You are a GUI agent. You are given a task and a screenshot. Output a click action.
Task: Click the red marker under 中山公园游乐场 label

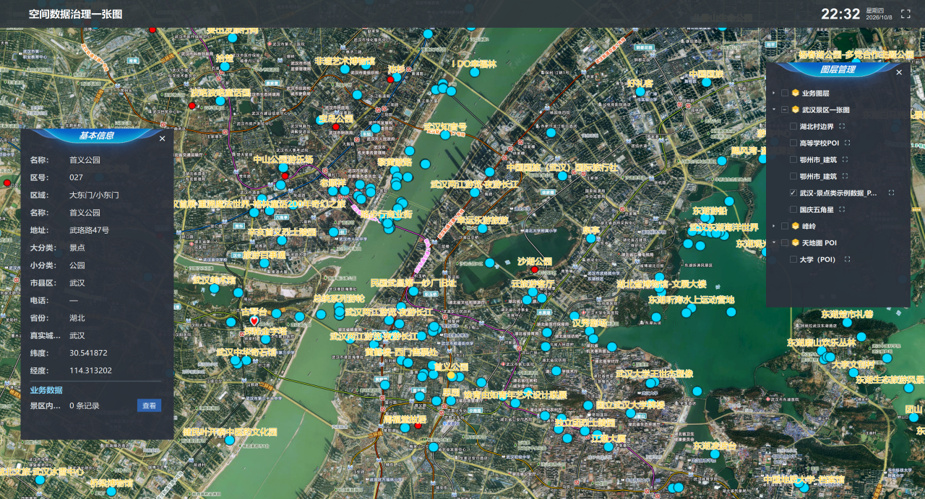pyautogui.click(x=285, y=176)
